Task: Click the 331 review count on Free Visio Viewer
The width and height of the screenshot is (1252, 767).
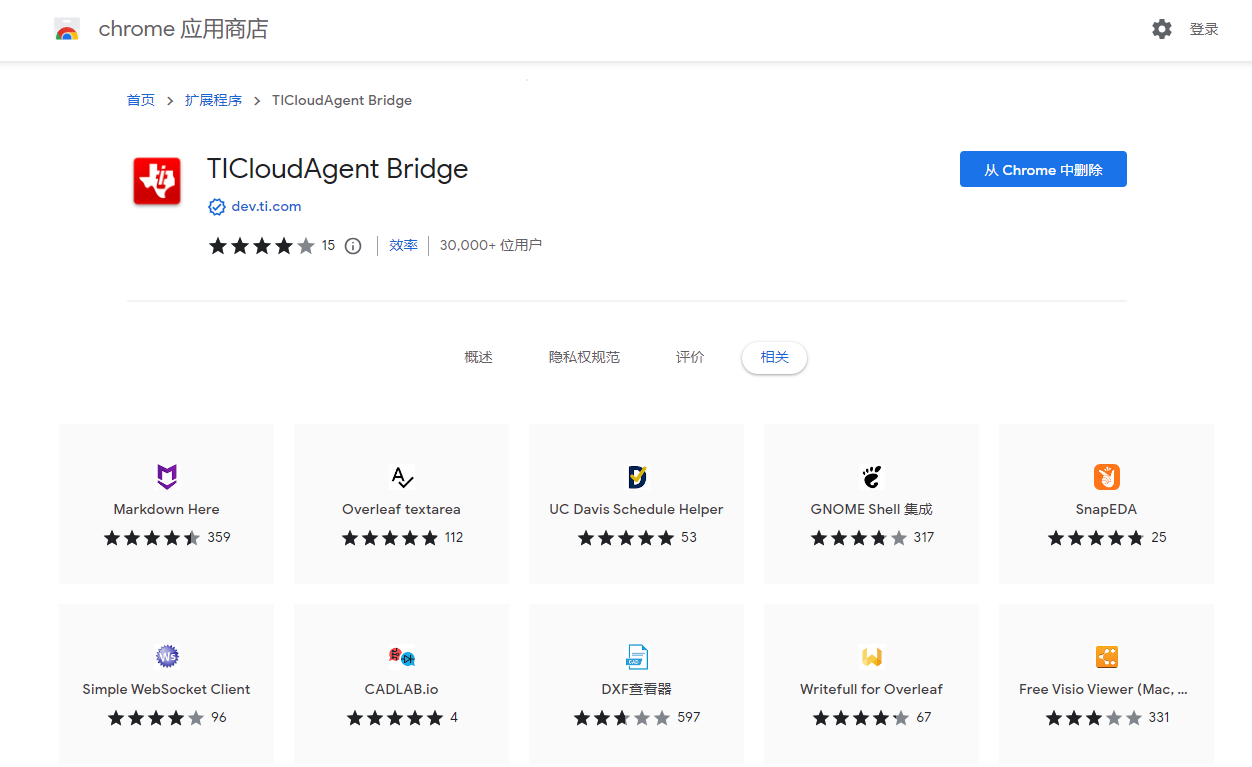Action: click(x=1159, y=718)
